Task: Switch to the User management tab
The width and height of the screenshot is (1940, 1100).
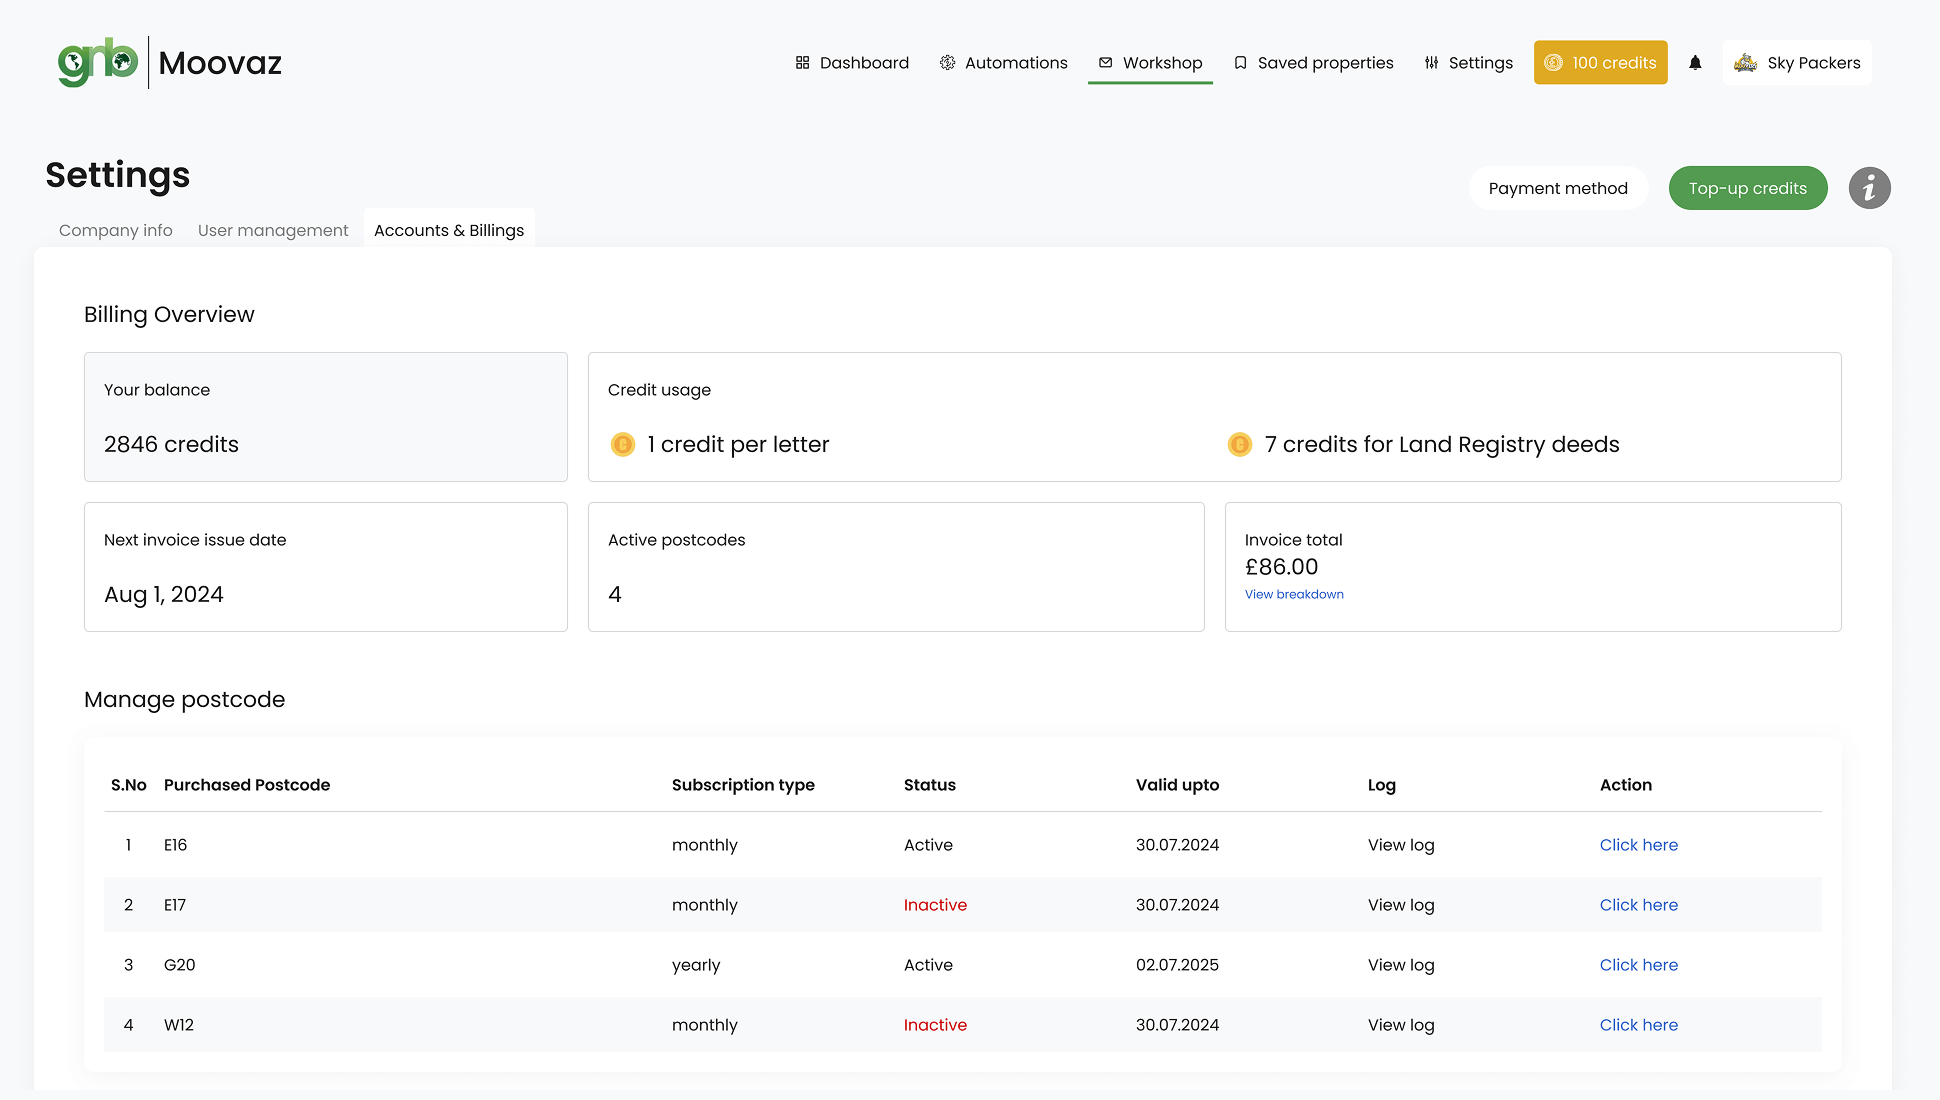Action: point(273,230)
